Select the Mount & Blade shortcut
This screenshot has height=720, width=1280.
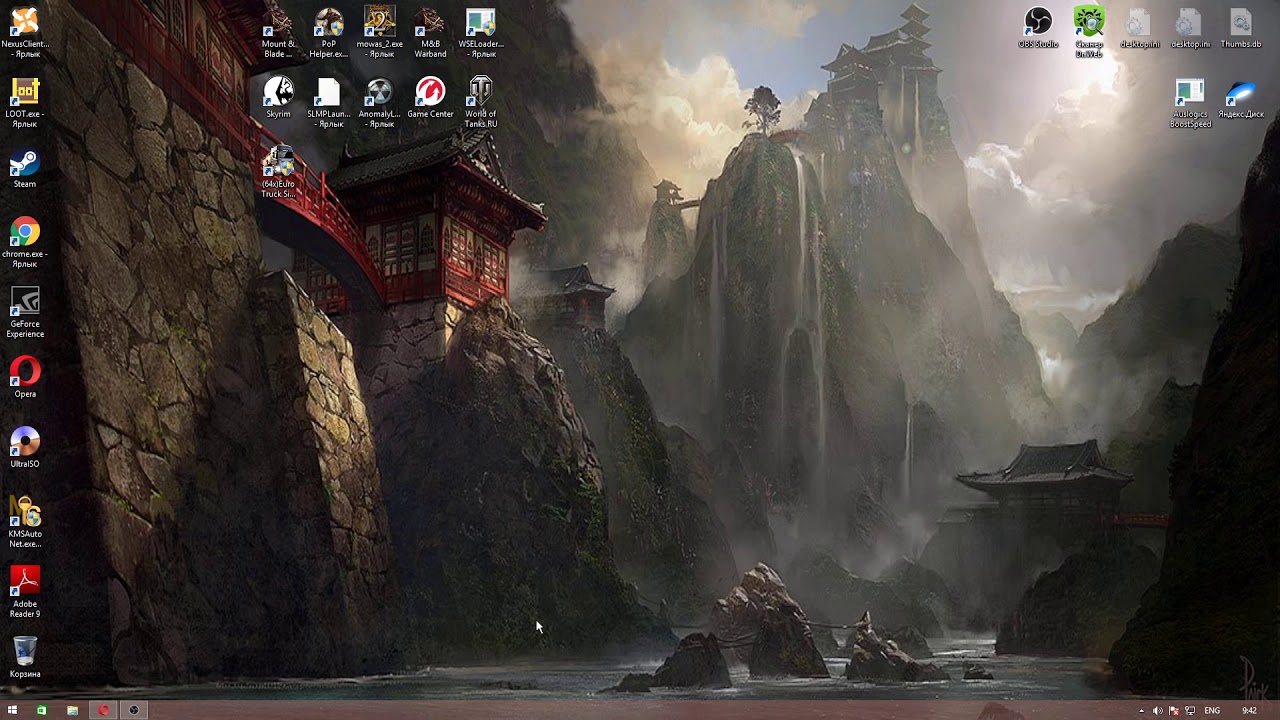tap(278, 32)
